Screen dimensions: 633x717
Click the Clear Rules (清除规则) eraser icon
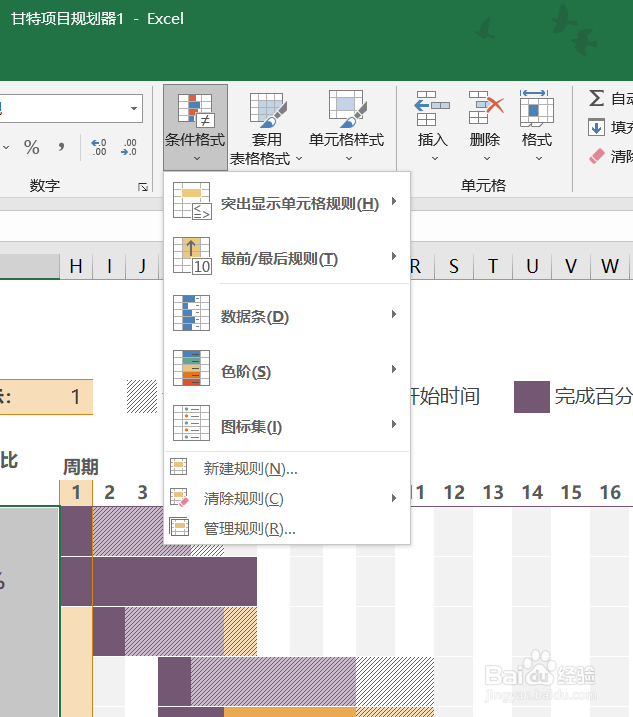[179, 498]
